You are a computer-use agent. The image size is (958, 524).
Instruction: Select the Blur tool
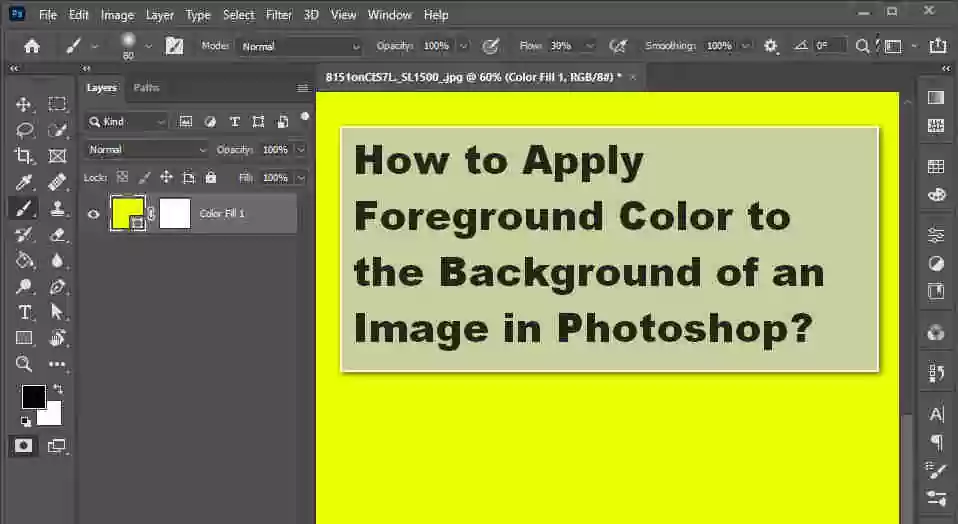coord(57,261)
